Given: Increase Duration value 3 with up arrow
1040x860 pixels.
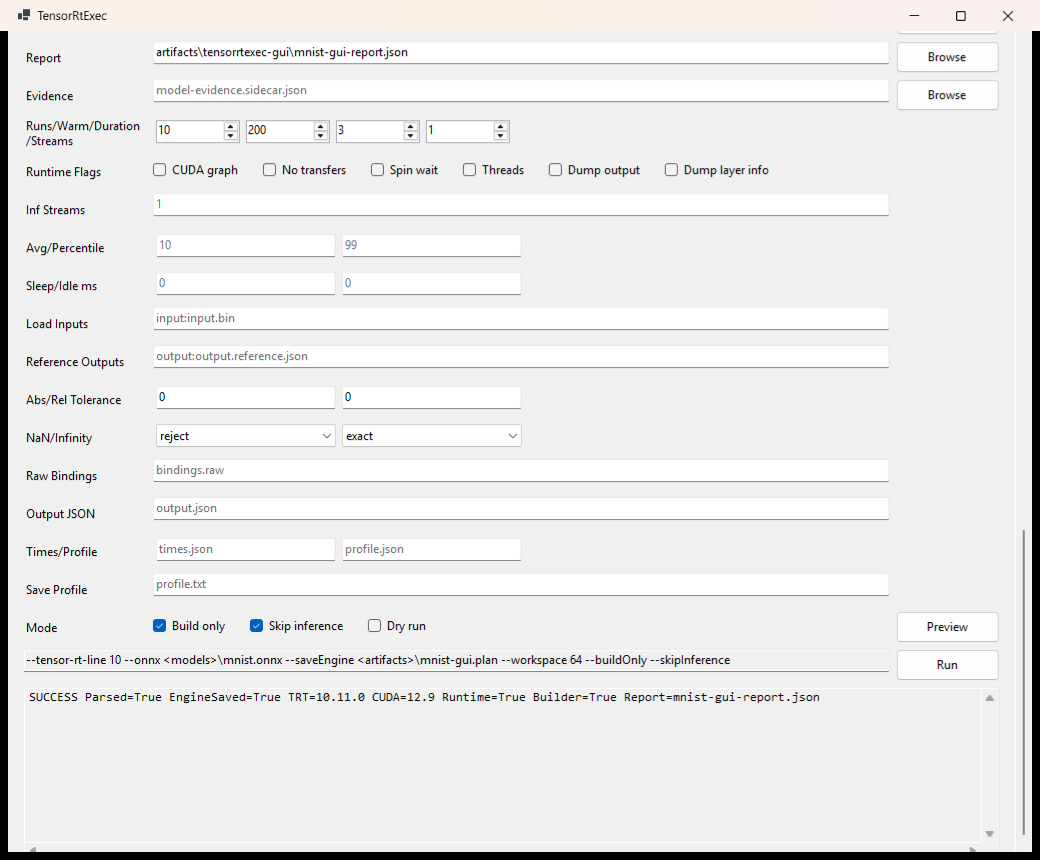Looking at the screenshot, I should pyautogui.click(x=411, y=126).
